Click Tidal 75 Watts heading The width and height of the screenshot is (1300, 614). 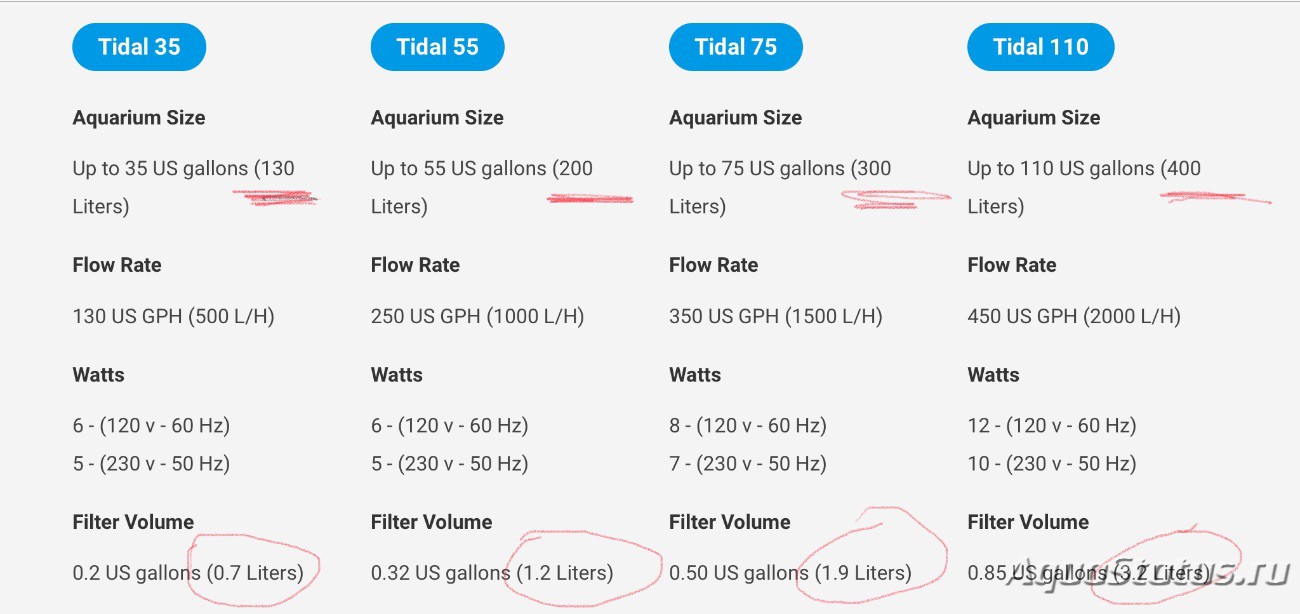coord(696,375)
